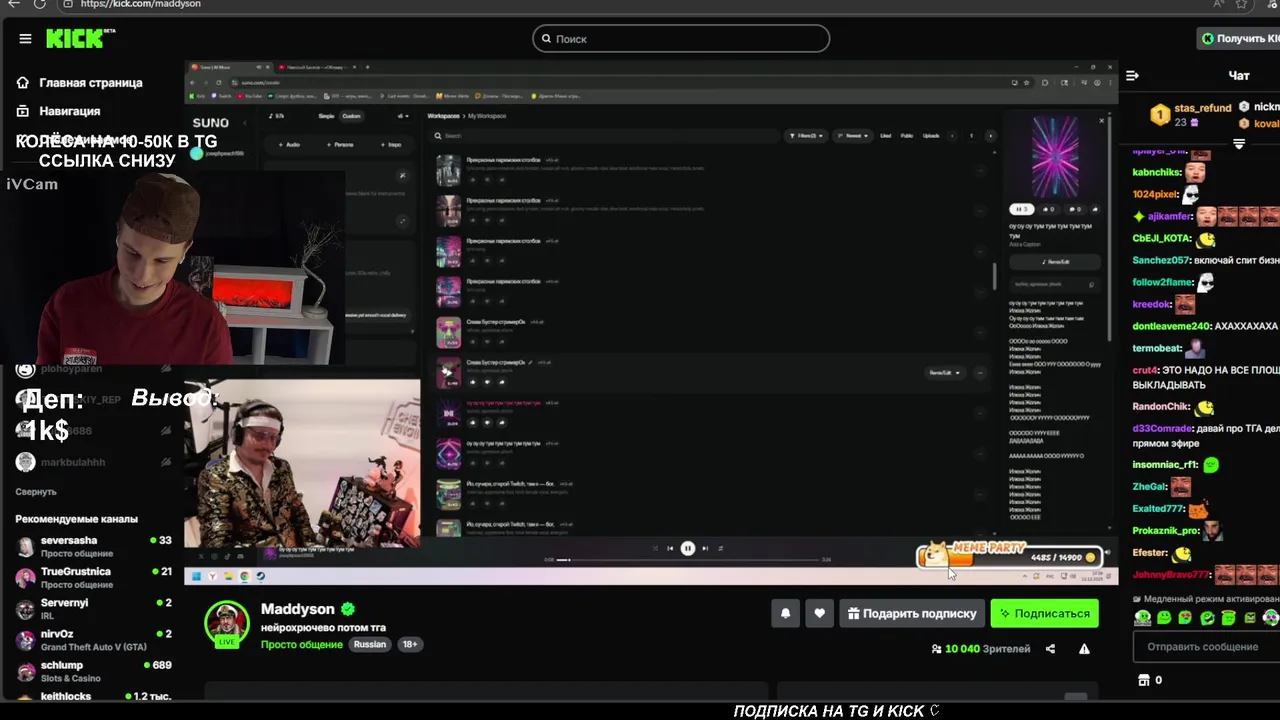Open the schlump Slots & Casino channel

94,670
